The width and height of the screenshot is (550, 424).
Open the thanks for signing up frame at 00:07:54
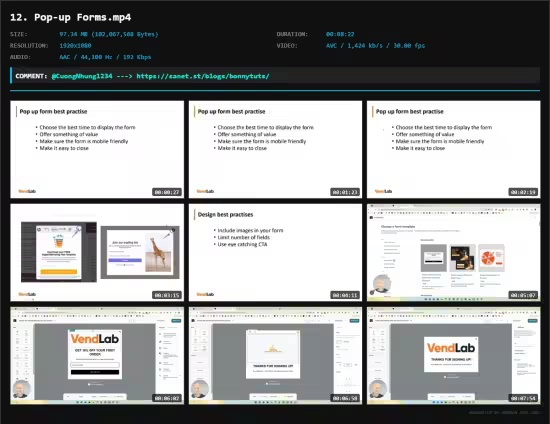tap(454, 356)
